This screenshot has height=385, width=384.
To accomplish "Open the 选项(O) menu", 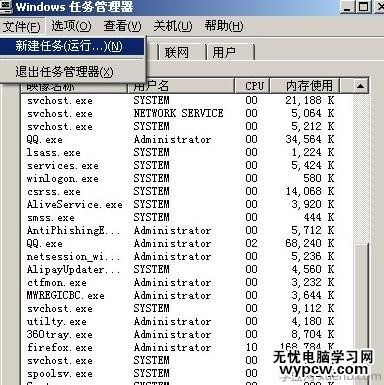I will pos(71,26).
